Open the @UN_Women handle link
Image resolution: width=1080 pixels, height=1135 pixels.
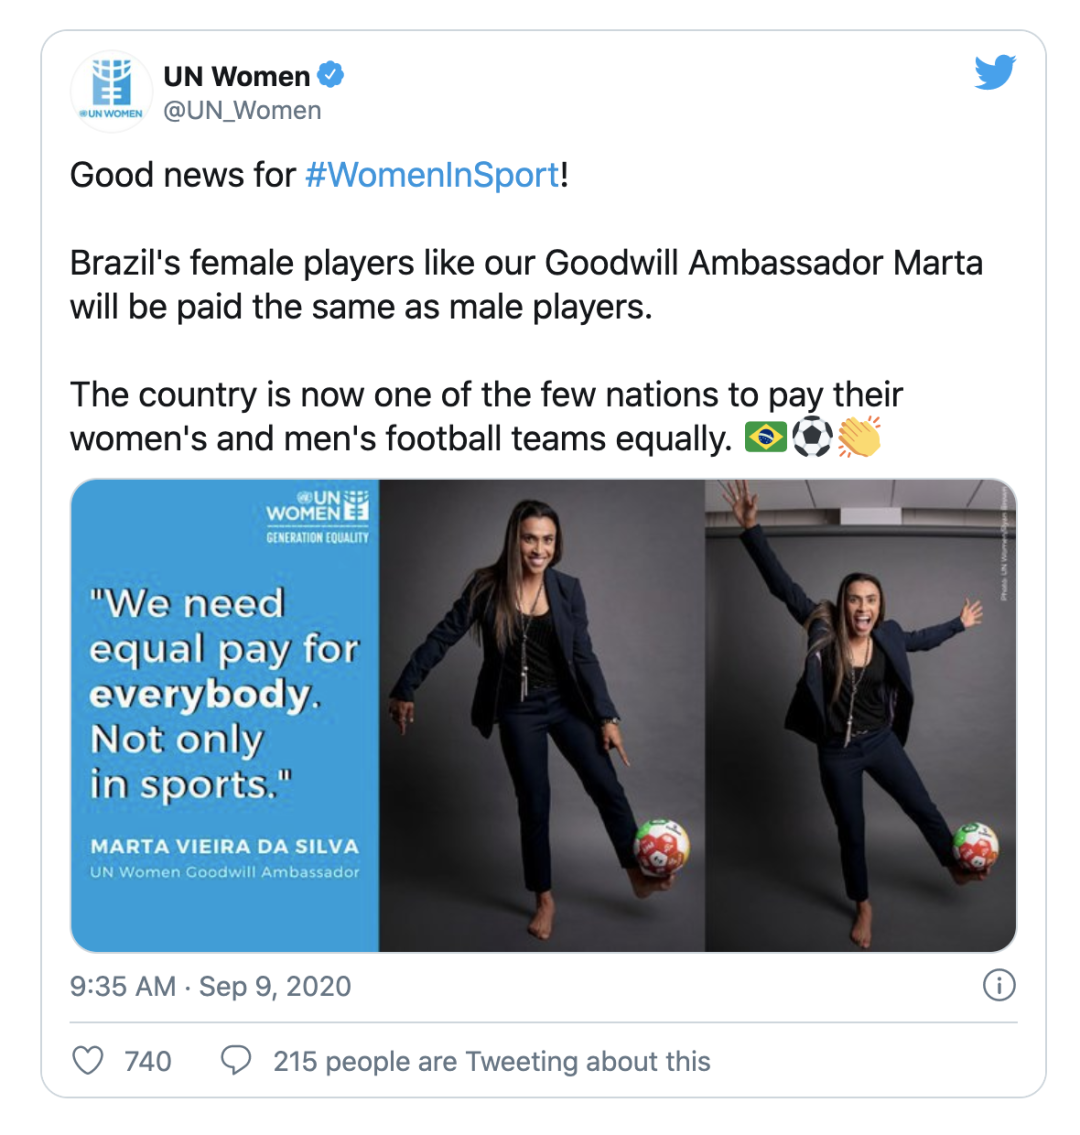(x=242, y=111)
